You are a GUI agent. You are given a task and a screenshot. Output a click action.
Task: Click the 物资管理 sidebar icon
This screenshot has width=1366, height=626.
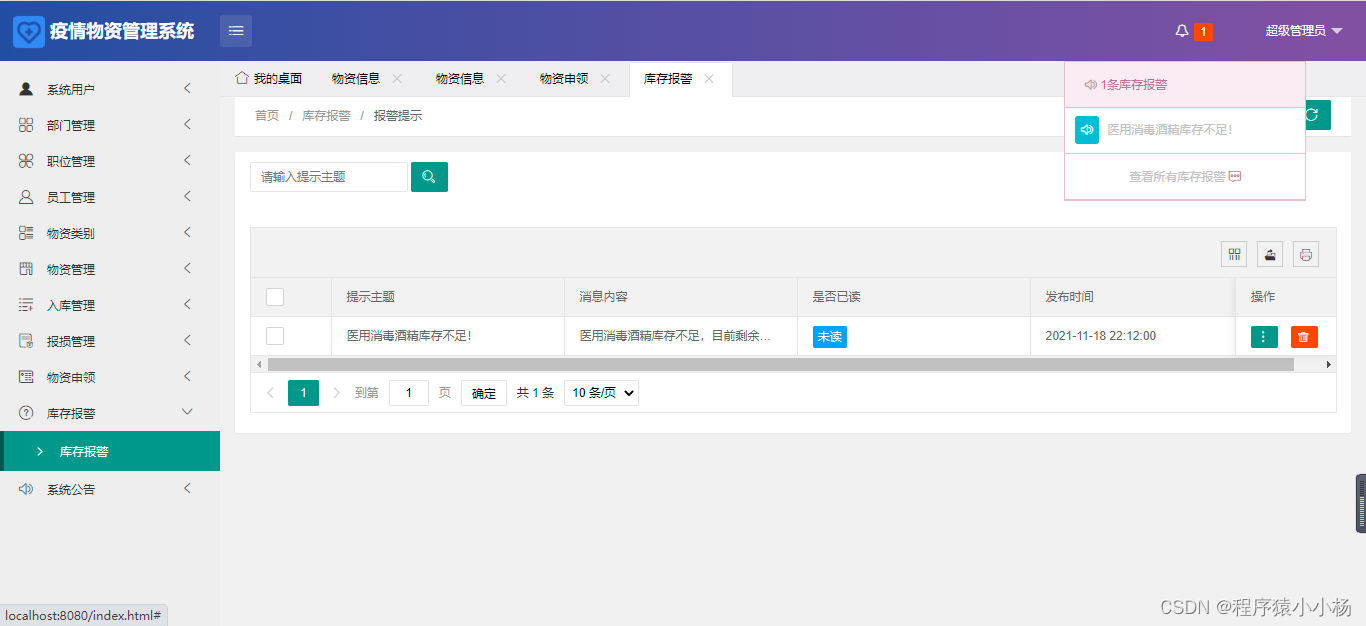point(26,269)
